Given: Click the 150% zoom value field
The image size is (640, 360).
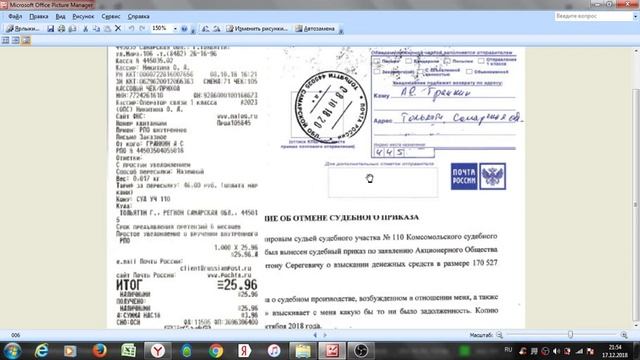Looking at the screenshot, I should click(x=161, y=29).
